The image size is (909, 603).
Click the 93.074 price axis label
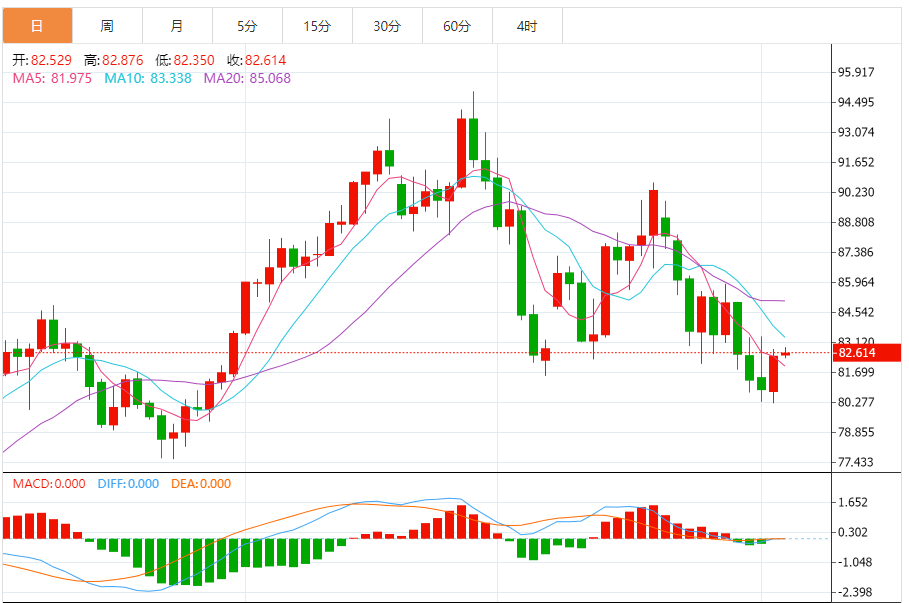point(856,132)
